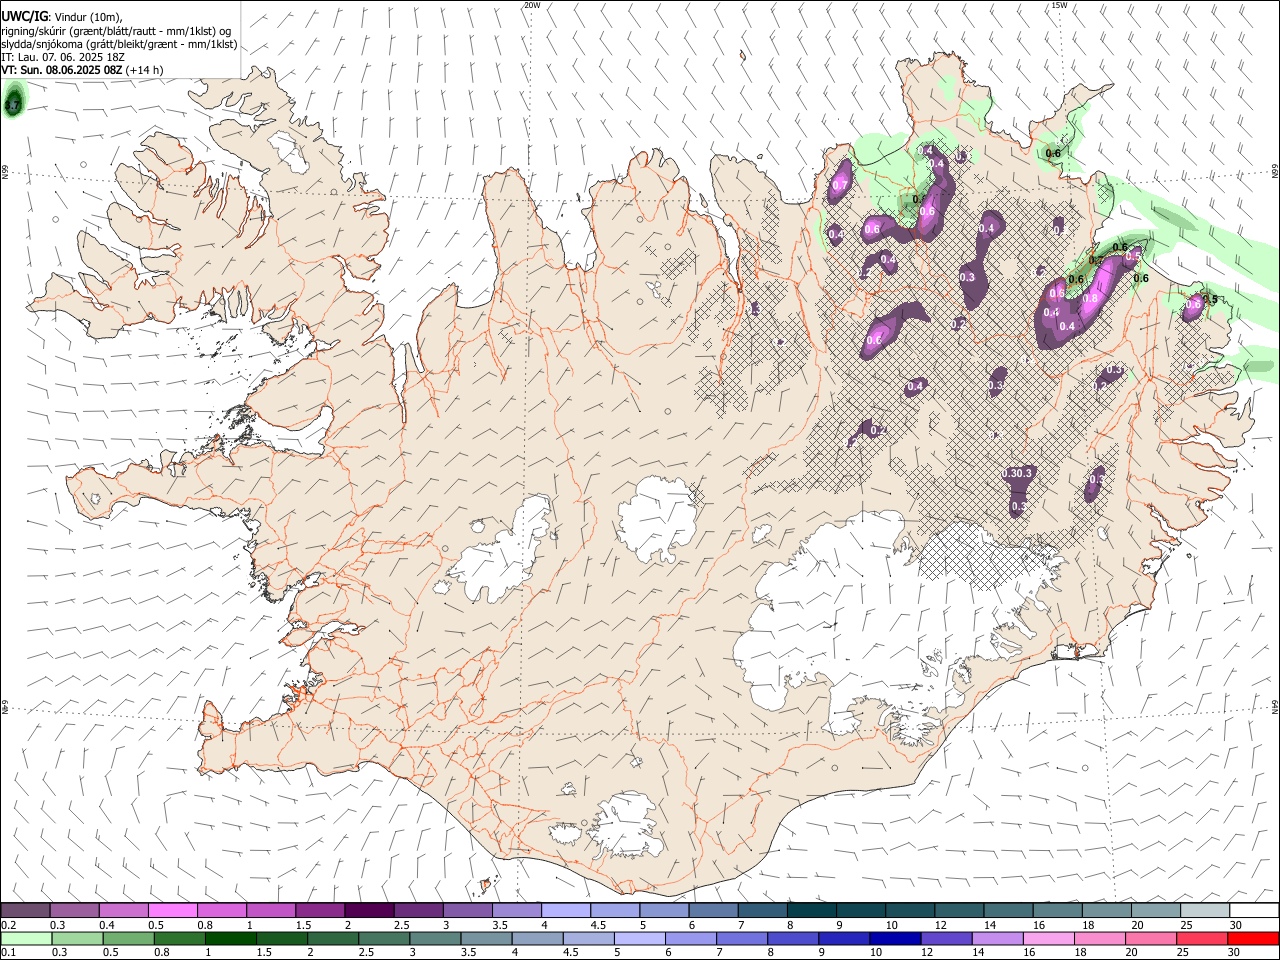1280x960 pixels.
Task: Pick the upper legend swatch starting at 0.2
Action: point(25,911)
